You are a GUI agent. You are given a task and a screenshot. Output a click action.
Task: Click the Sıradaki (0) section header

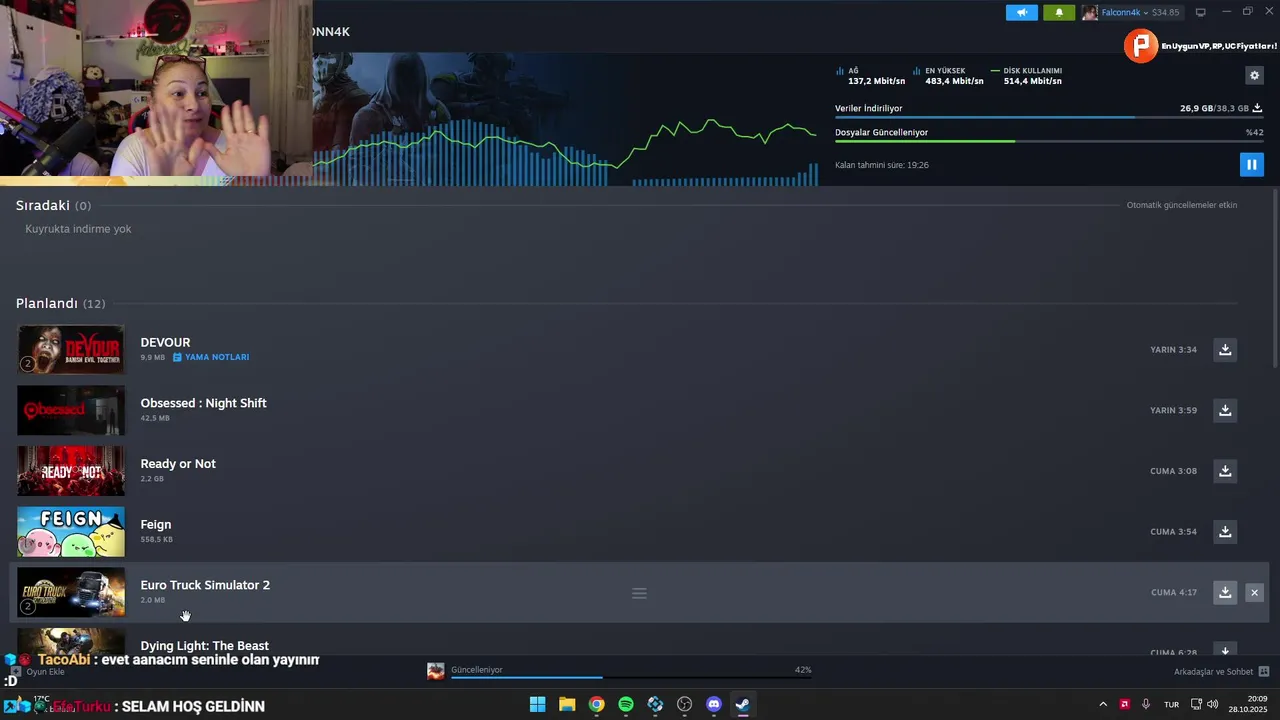point(53,205)
